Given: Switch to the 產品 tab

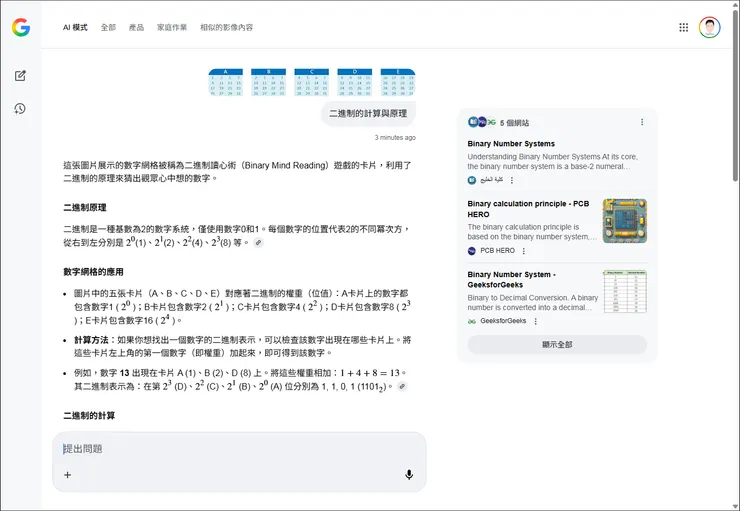Looking at the screenshot, I should pos(136,27).
